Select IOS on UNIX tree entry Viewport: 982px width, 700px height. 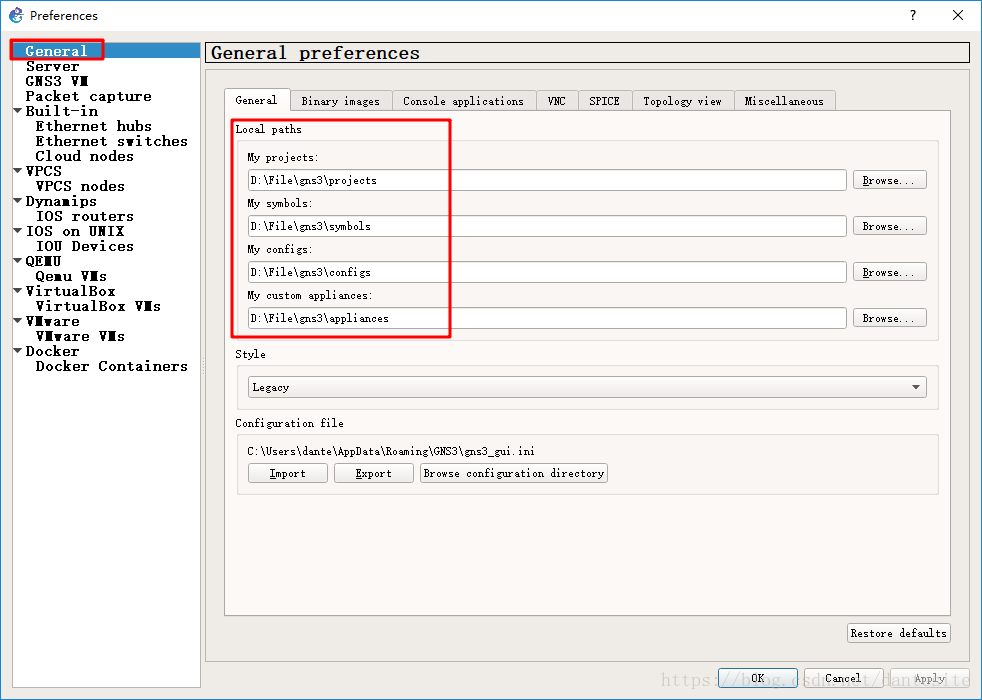point(75,232)
